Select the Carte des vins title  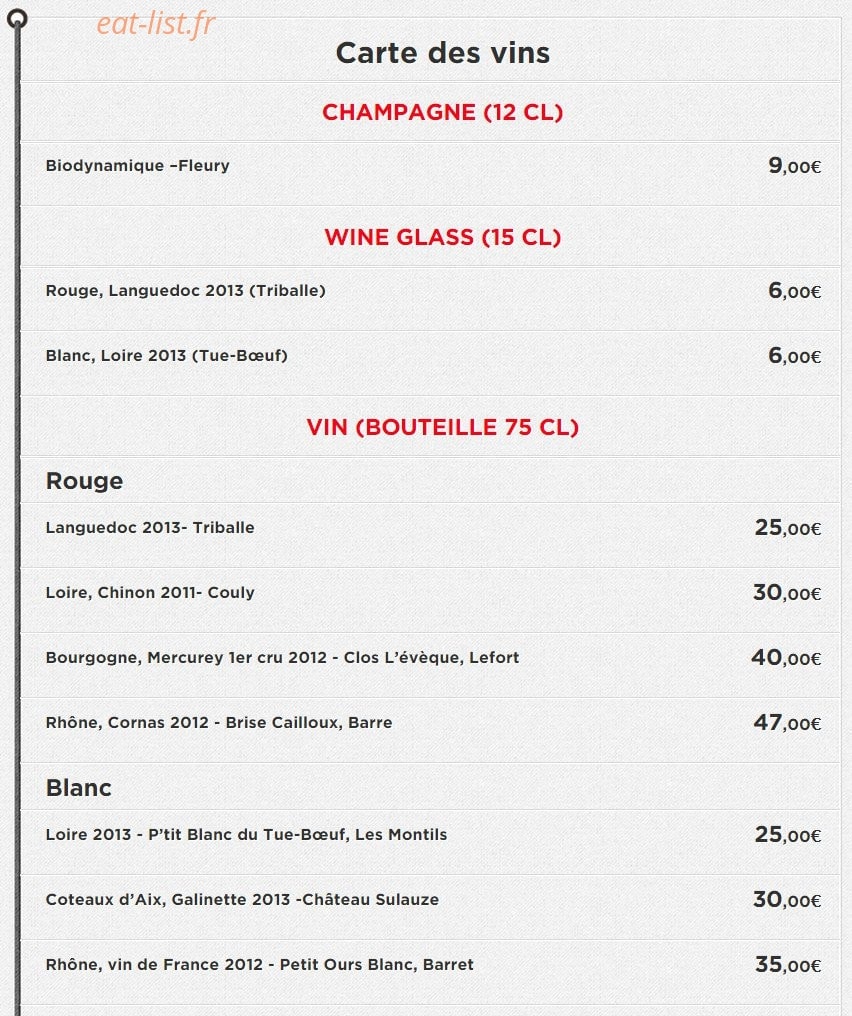[x=443, y=52]
